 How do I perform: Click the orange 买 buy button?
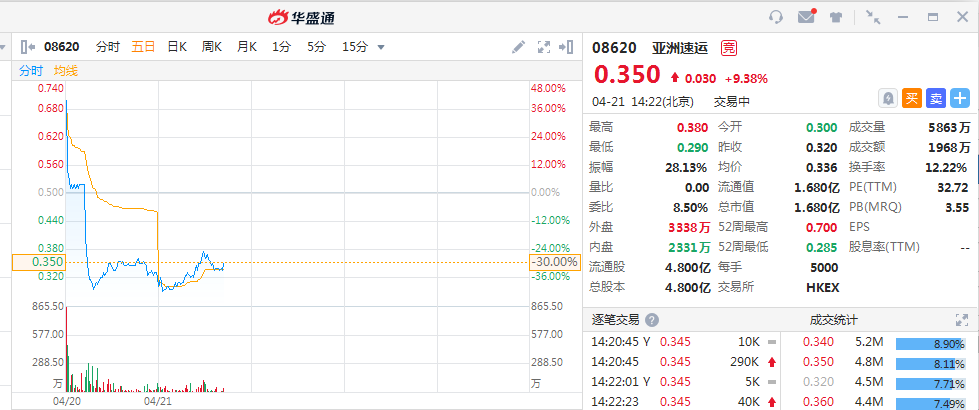coord(911,97)
